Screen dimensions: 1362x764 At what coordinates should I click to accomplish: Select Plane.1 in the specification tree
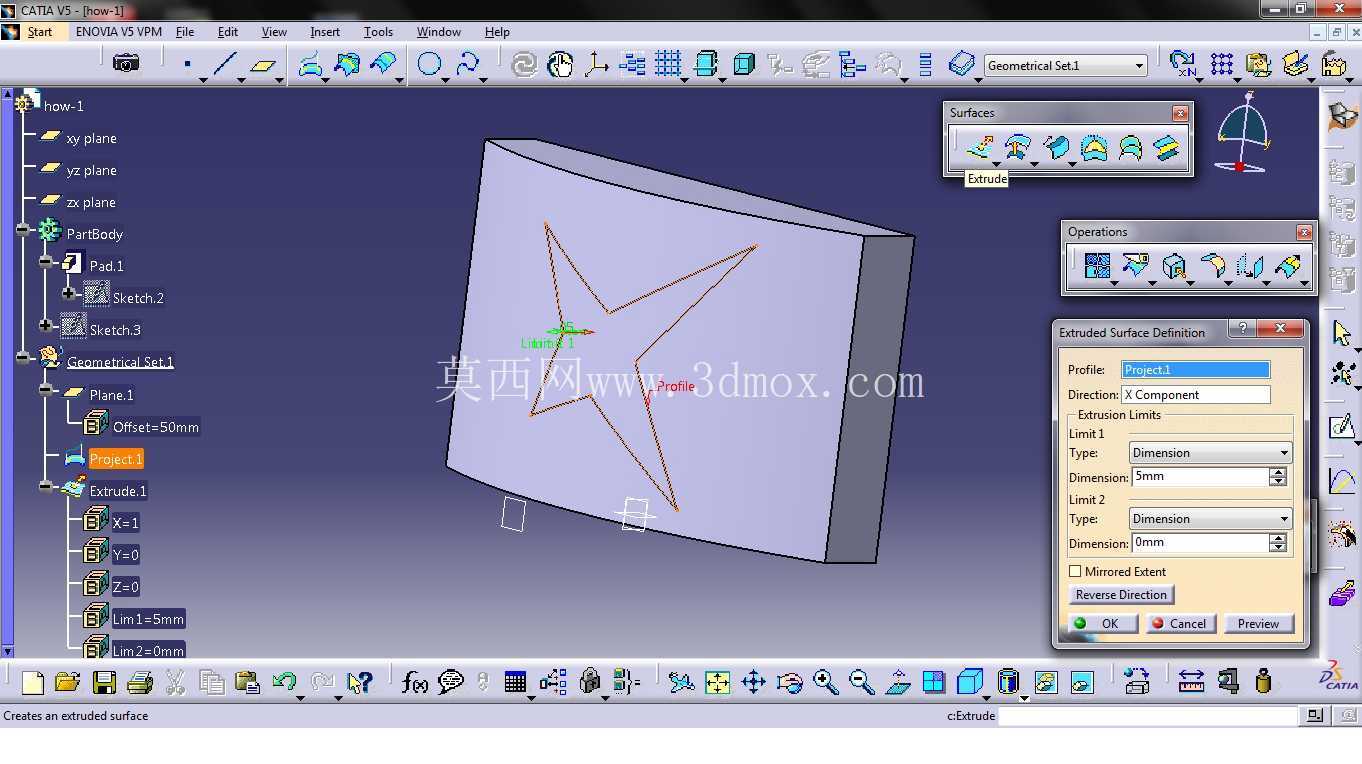111,395
